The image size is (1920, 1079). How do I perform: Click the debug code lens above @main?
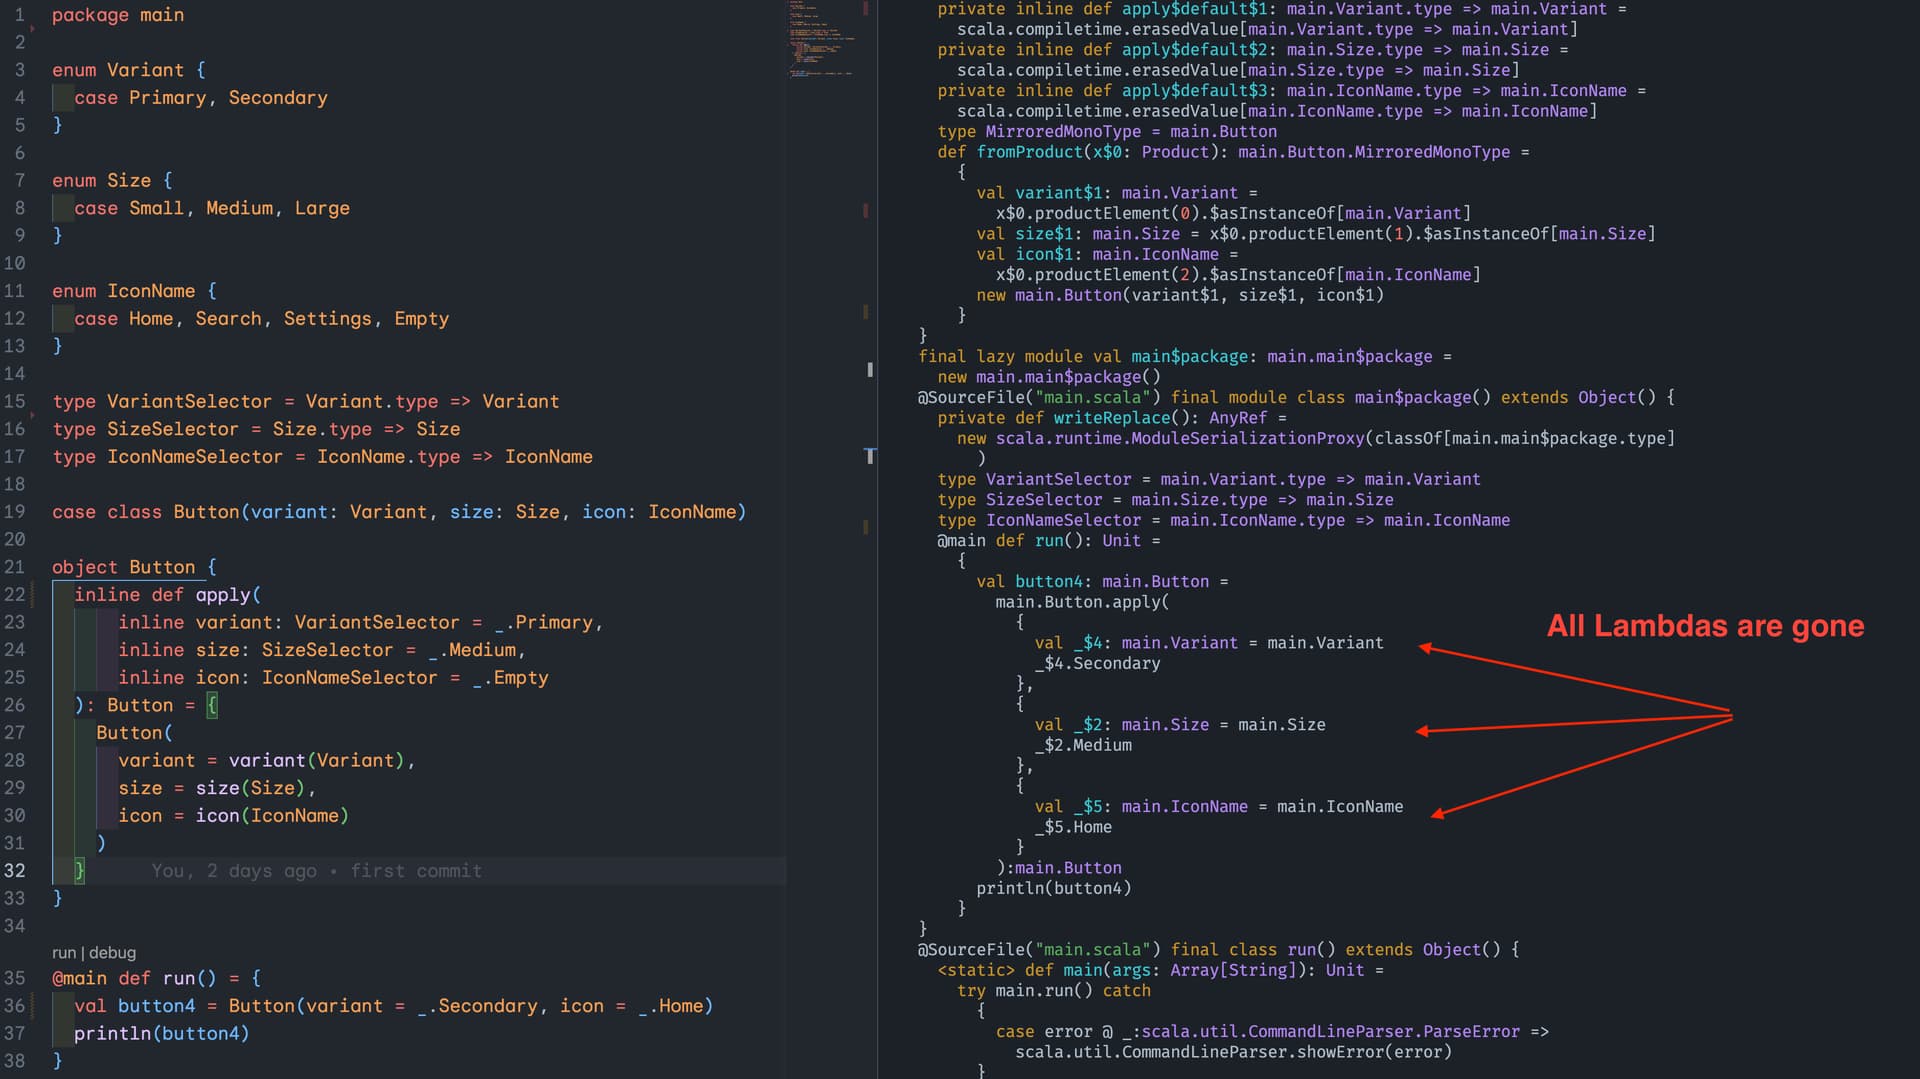(112, 953)
